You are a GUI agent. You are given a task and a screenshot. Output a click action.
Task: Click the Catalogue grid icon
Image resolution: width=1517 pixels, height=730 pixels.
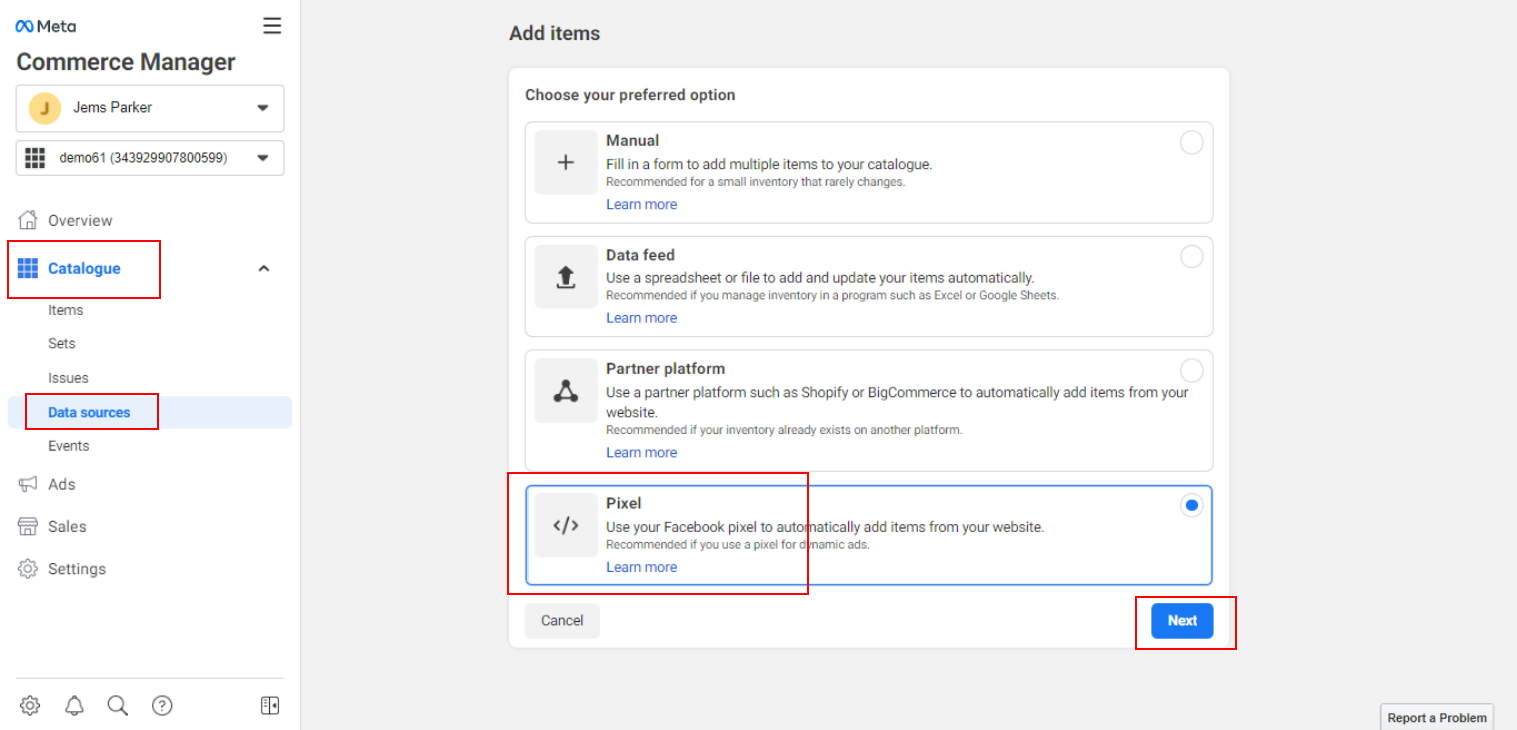point(28,268)
